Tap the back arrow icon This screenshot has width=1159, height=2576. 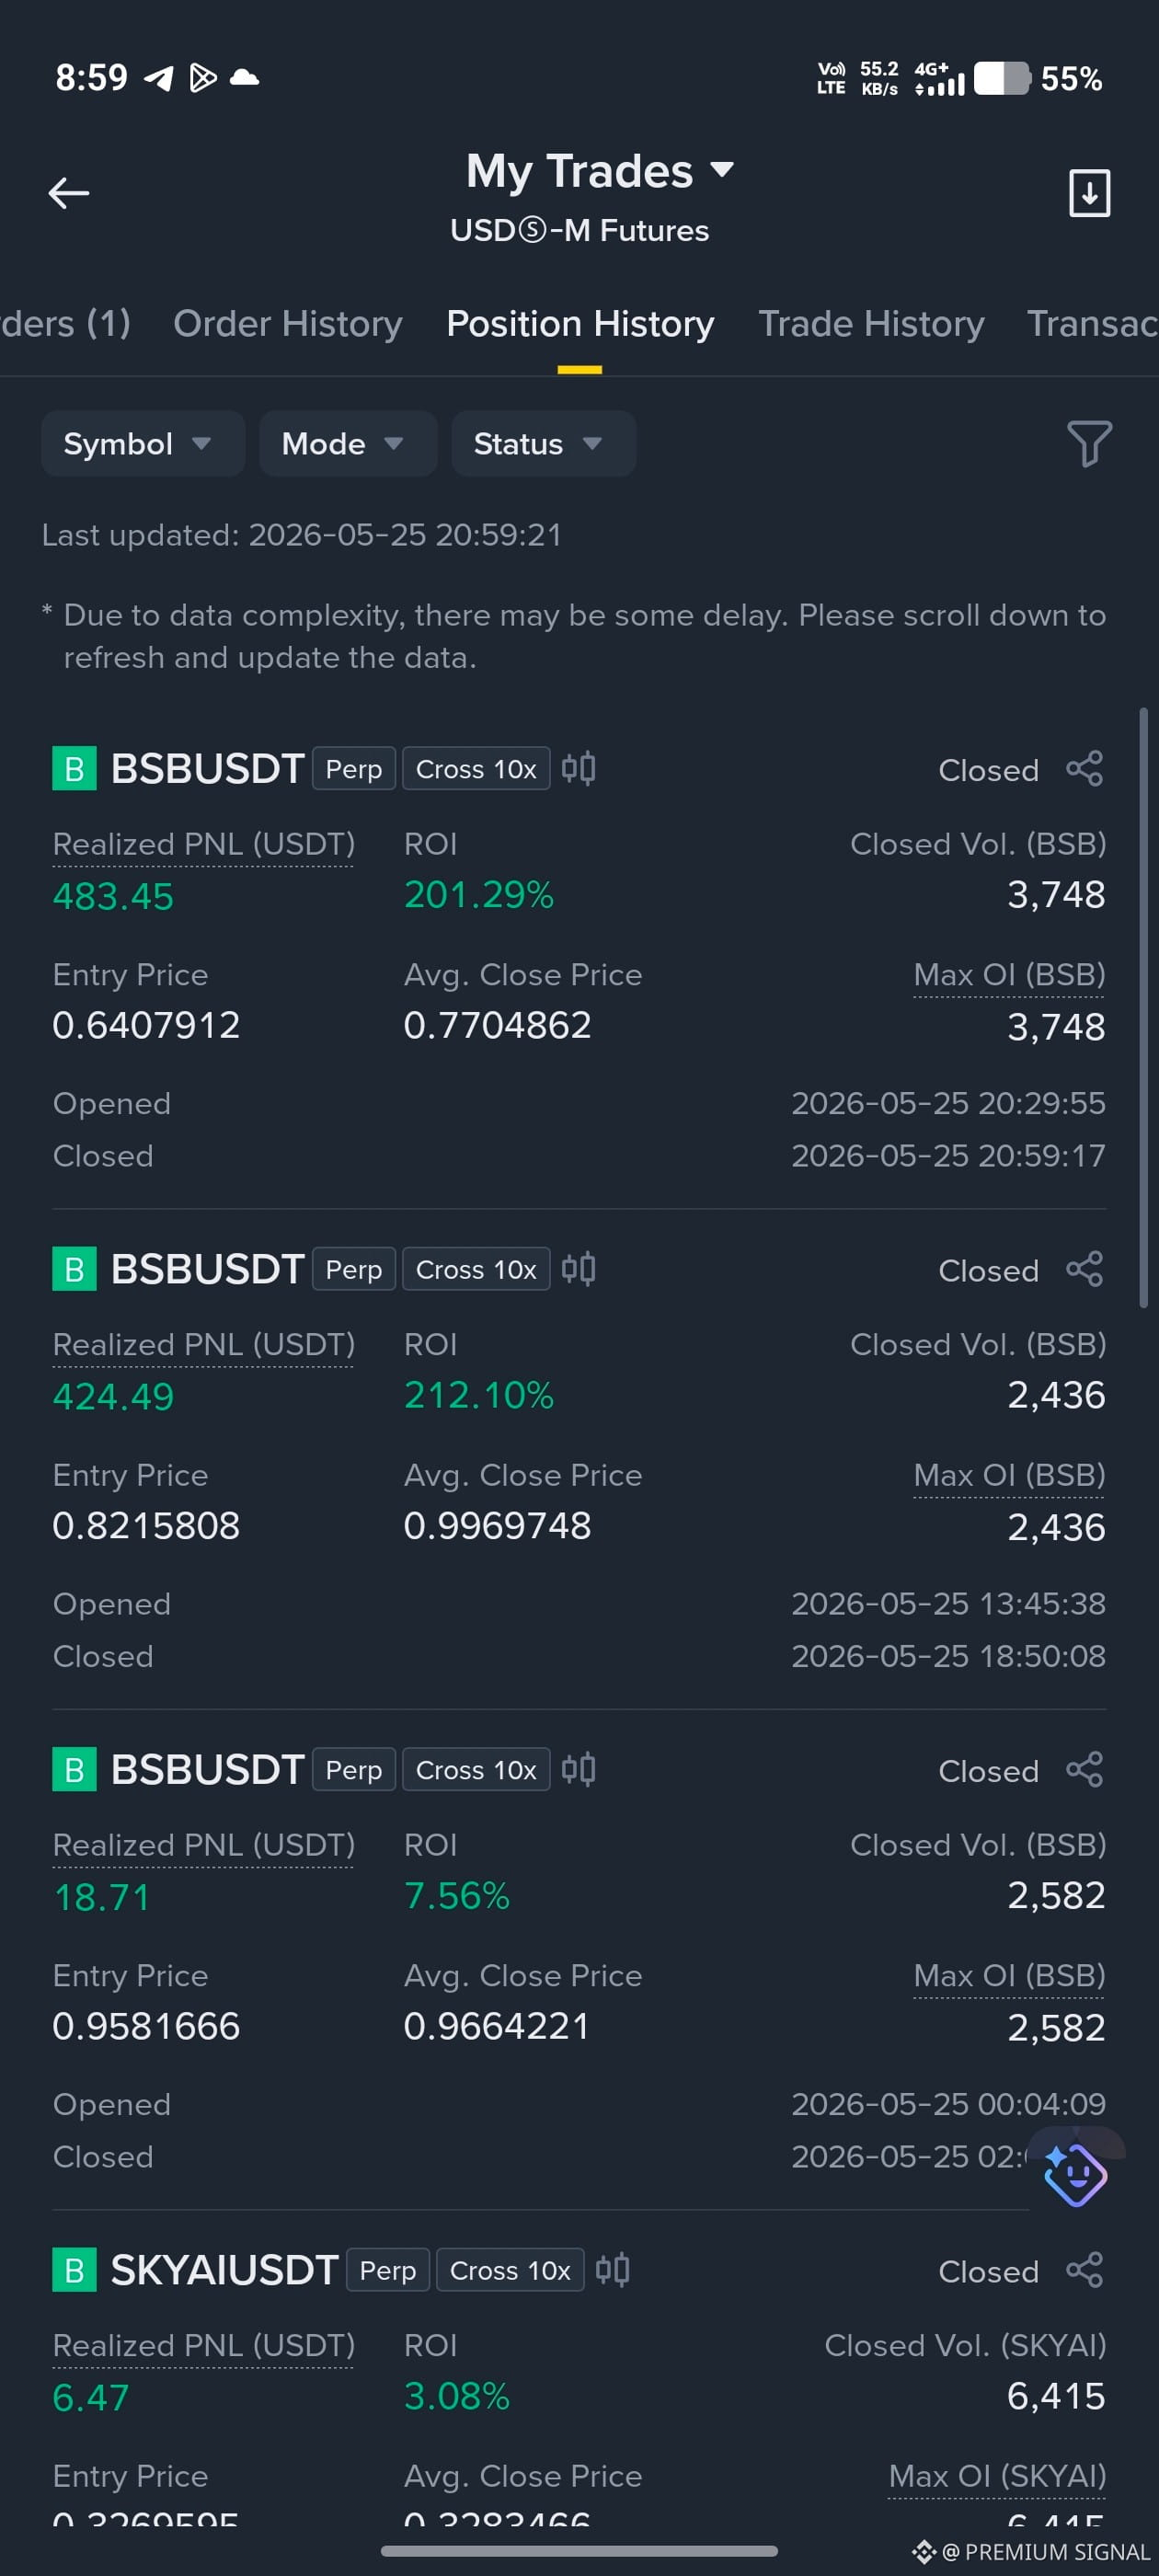point(68,193)
